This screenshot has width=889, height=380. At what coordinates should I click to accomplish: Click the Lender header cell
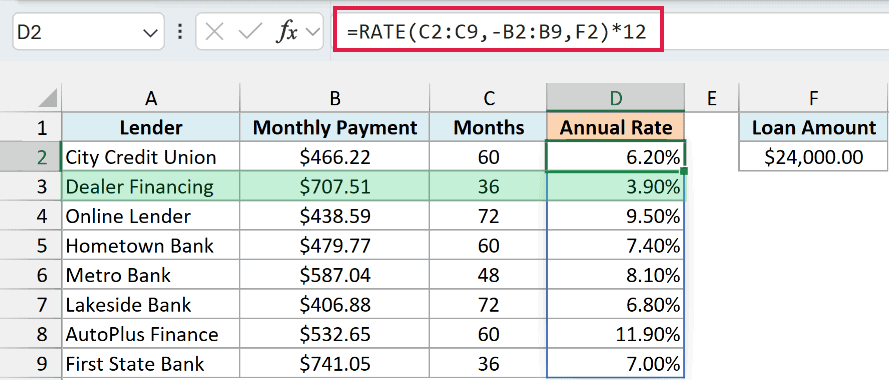[150, 128]
